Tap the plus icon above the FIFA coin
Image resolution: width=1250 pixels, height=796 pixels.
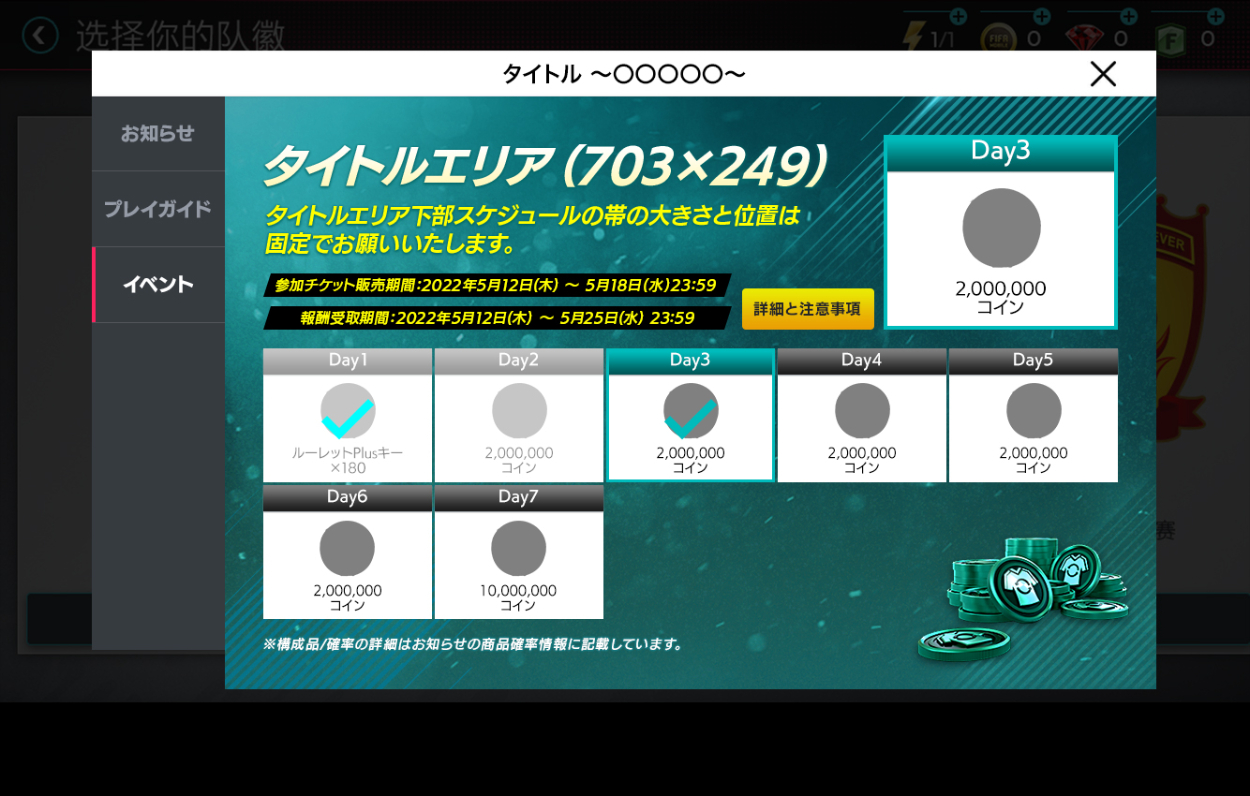click(1042, 16)
